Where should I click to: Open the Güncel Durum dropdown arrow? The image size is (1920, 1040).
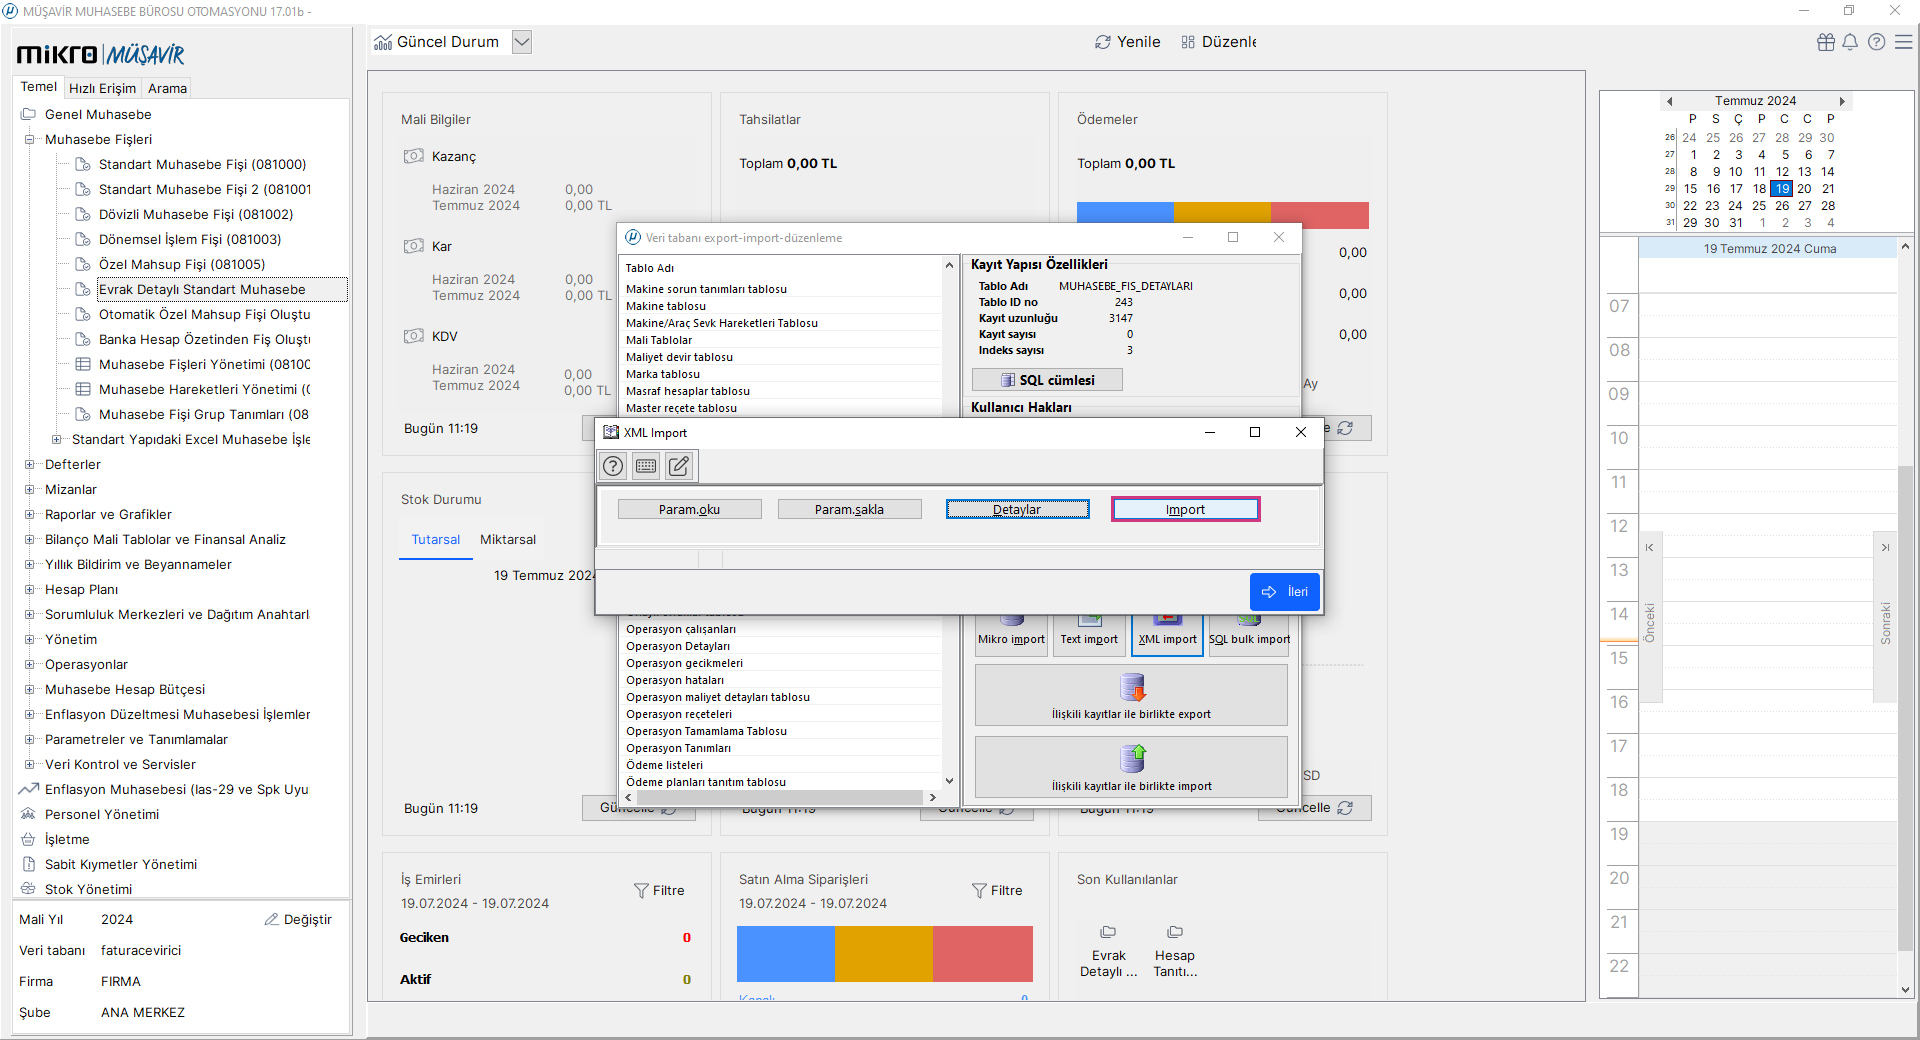click(x=522, y=42)
